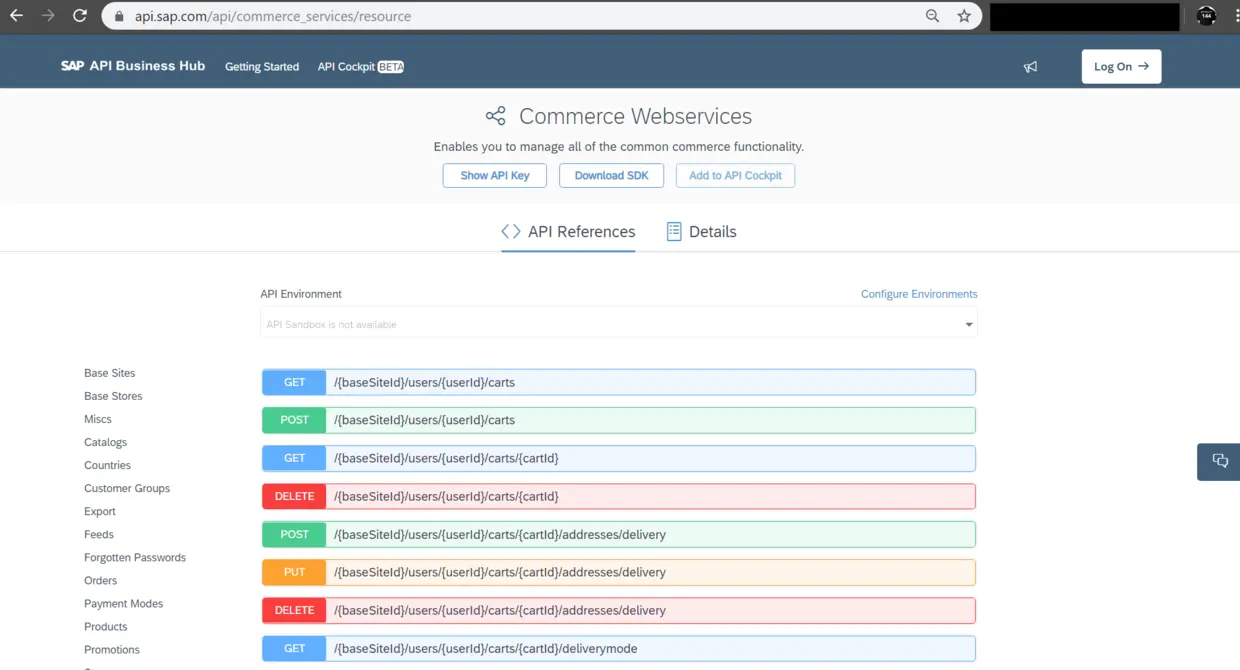Switch to the Details tab

(701, 232)
